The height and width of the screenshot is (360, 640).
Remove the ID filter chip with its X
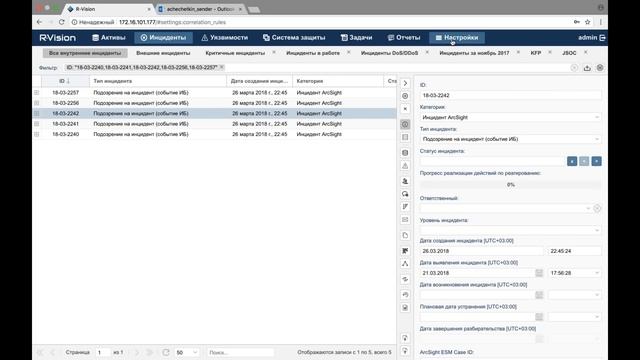coord(222,67)
